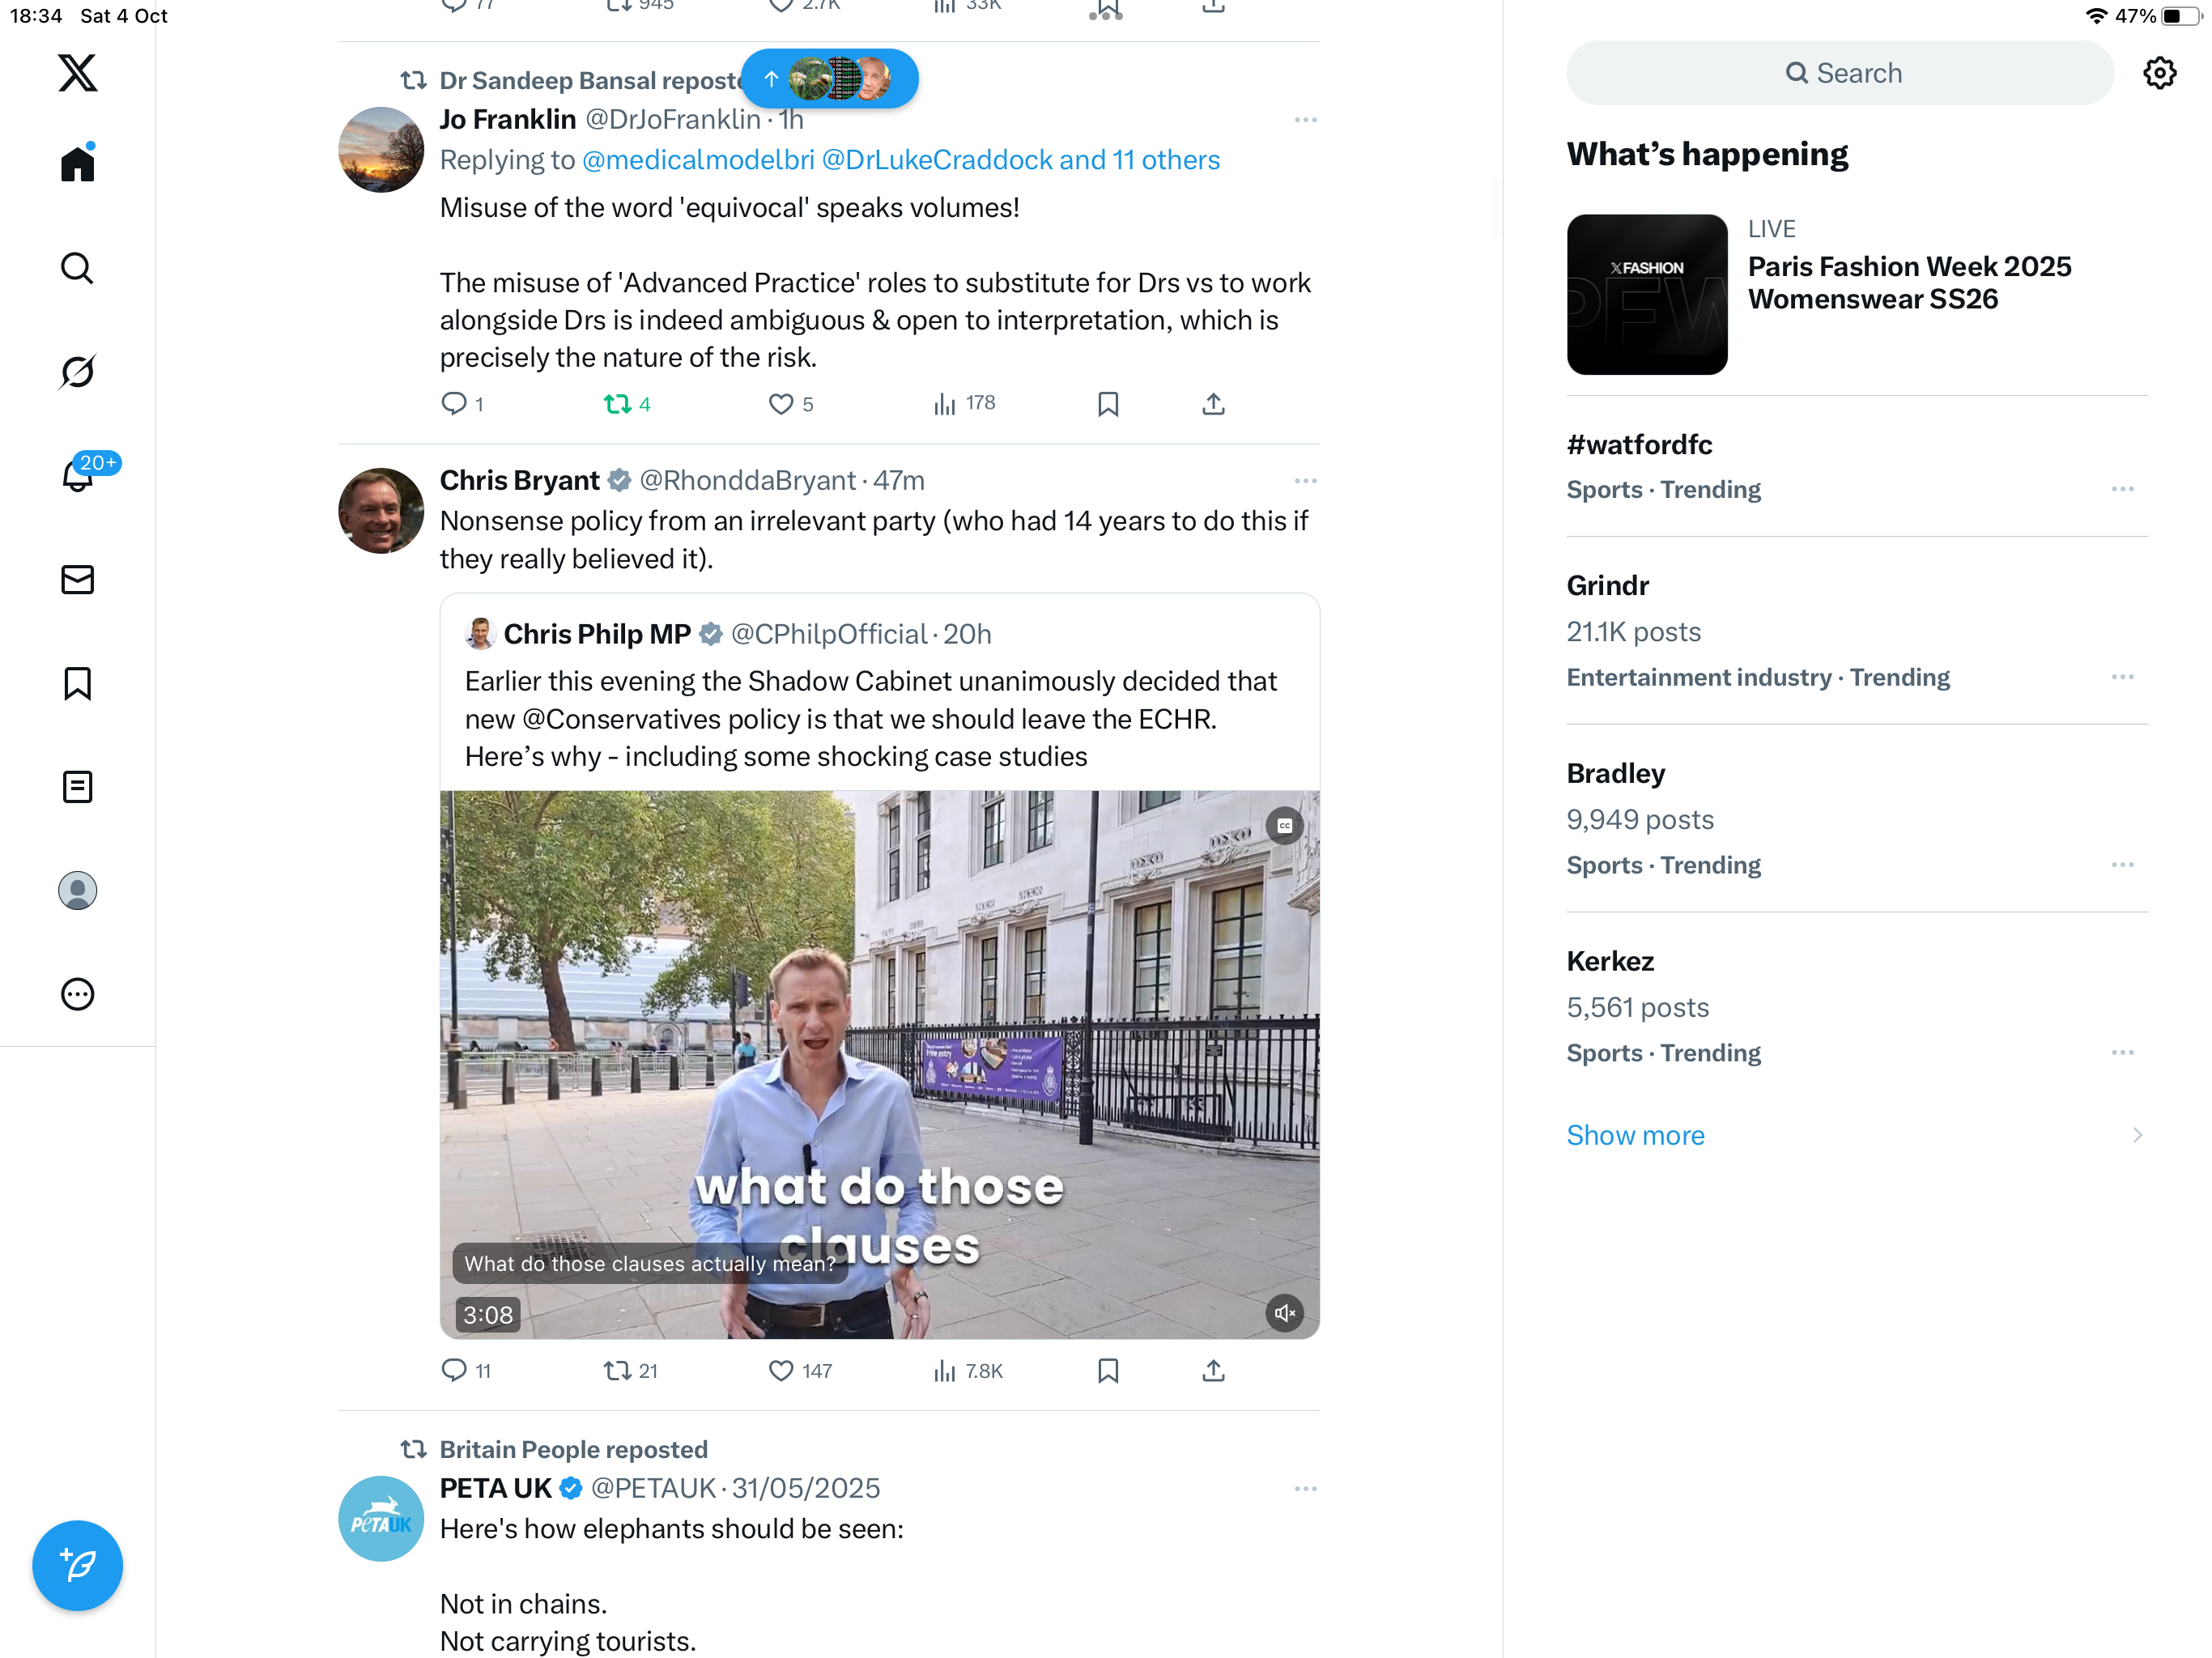Open search settings gear icon
The image size is (2212, 1658).
[x=2159, y=73]
